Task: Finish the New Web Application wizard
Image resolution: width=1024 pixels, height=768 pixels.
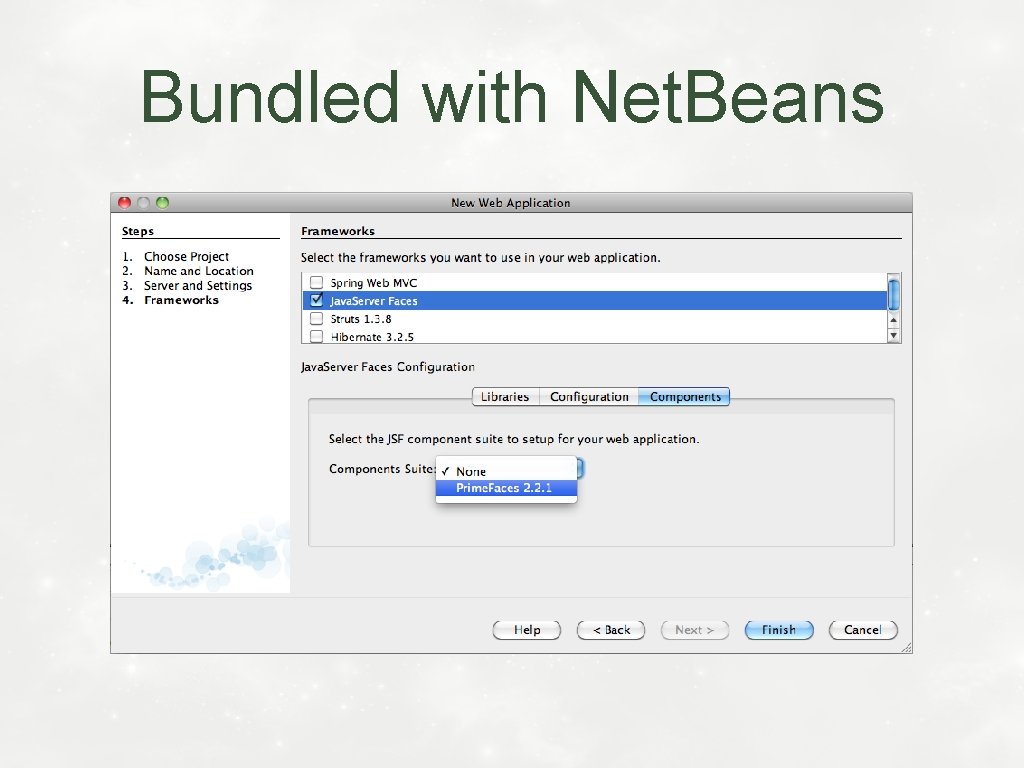Action: pyautogui.click(x=779, y=630)
